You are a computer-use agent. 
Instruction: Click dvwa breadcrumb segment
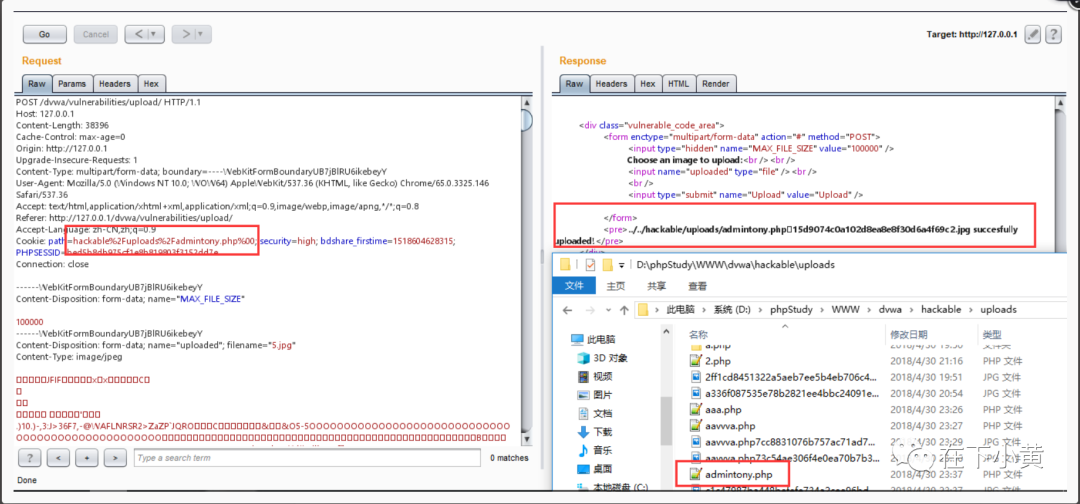[x=890, y=310]
